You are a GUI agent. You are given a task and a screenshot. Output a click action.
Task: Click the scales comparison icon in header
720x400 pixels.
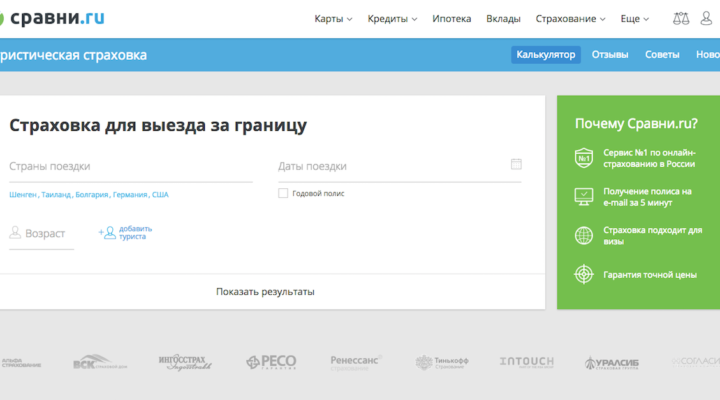click(x=681, y=18)
